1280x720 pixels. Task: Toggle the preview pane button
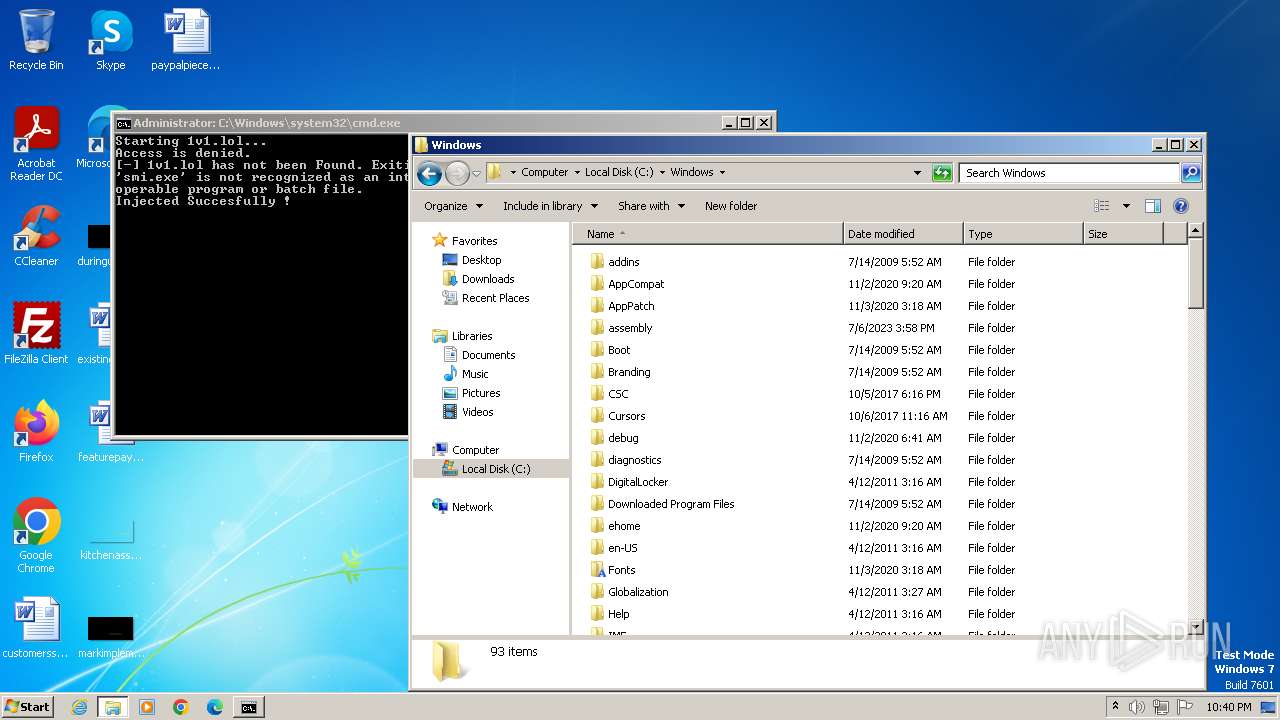pos(1153,206)
